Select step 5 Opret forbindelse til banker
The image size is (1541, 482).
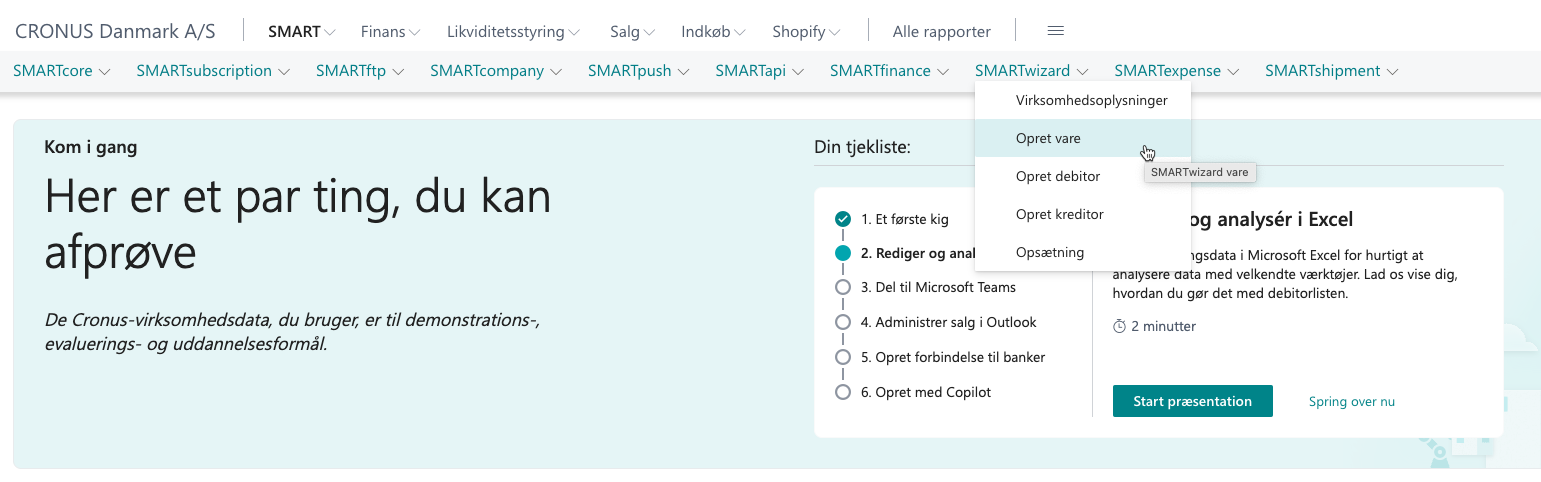click(959, 357)
